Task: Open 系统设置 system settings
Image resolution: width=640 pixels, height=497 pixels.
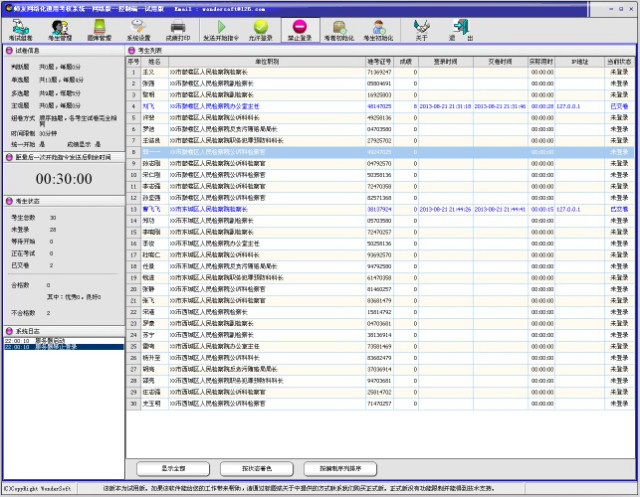Action: tap(138, 30)
